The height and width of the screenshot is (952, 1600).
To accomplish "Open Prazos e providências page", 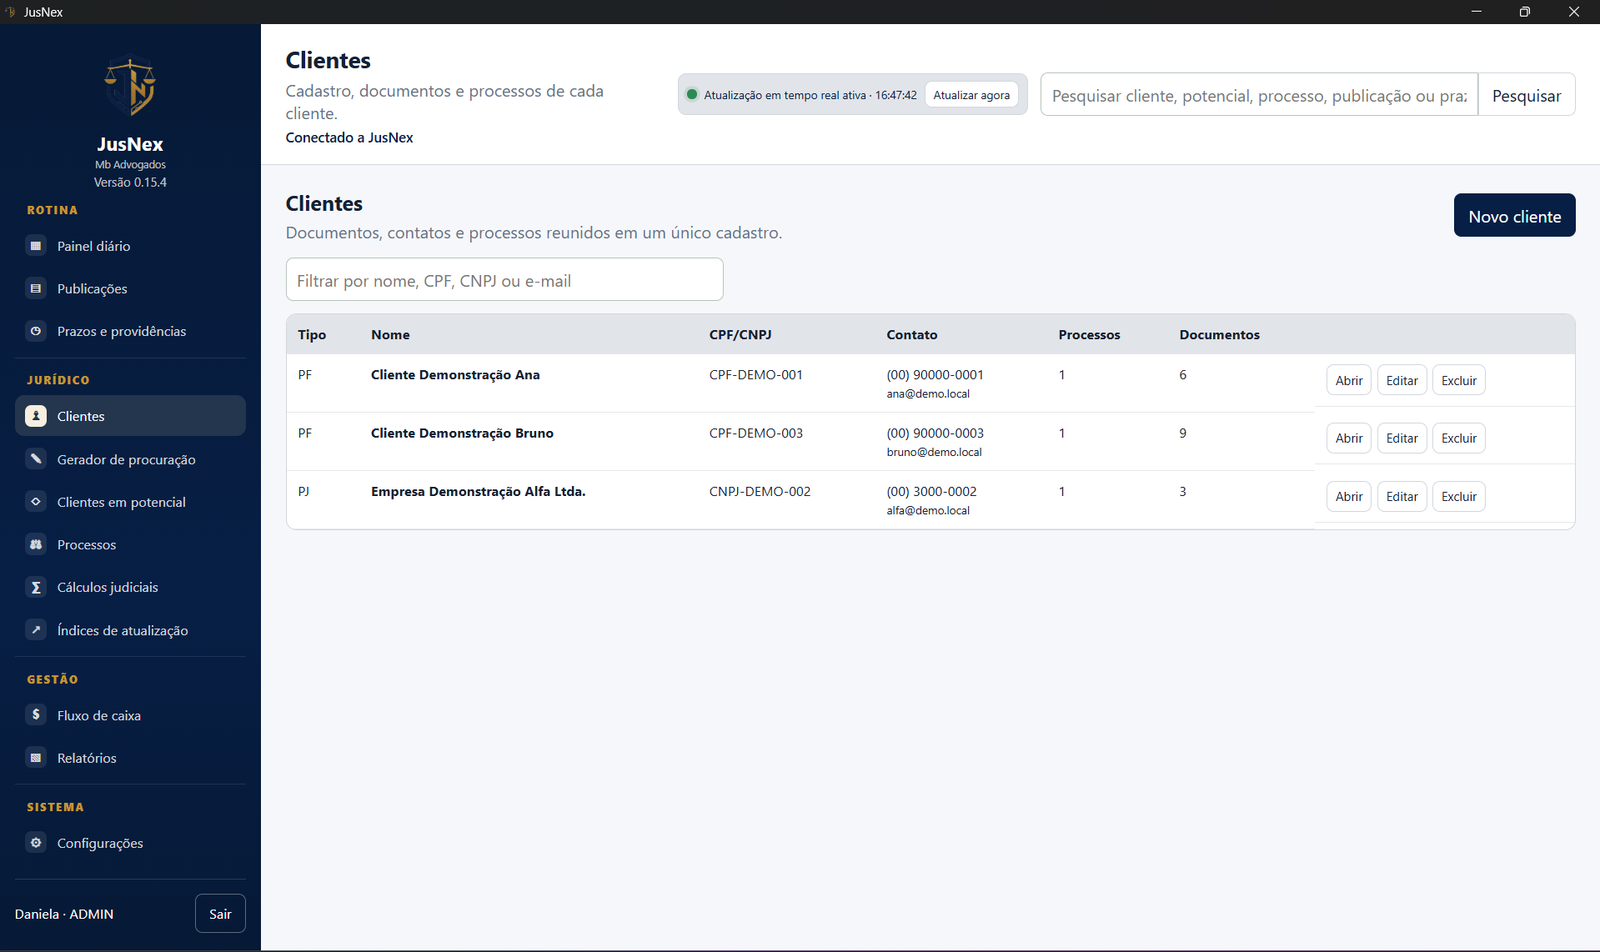I will (x=130, y=331).
